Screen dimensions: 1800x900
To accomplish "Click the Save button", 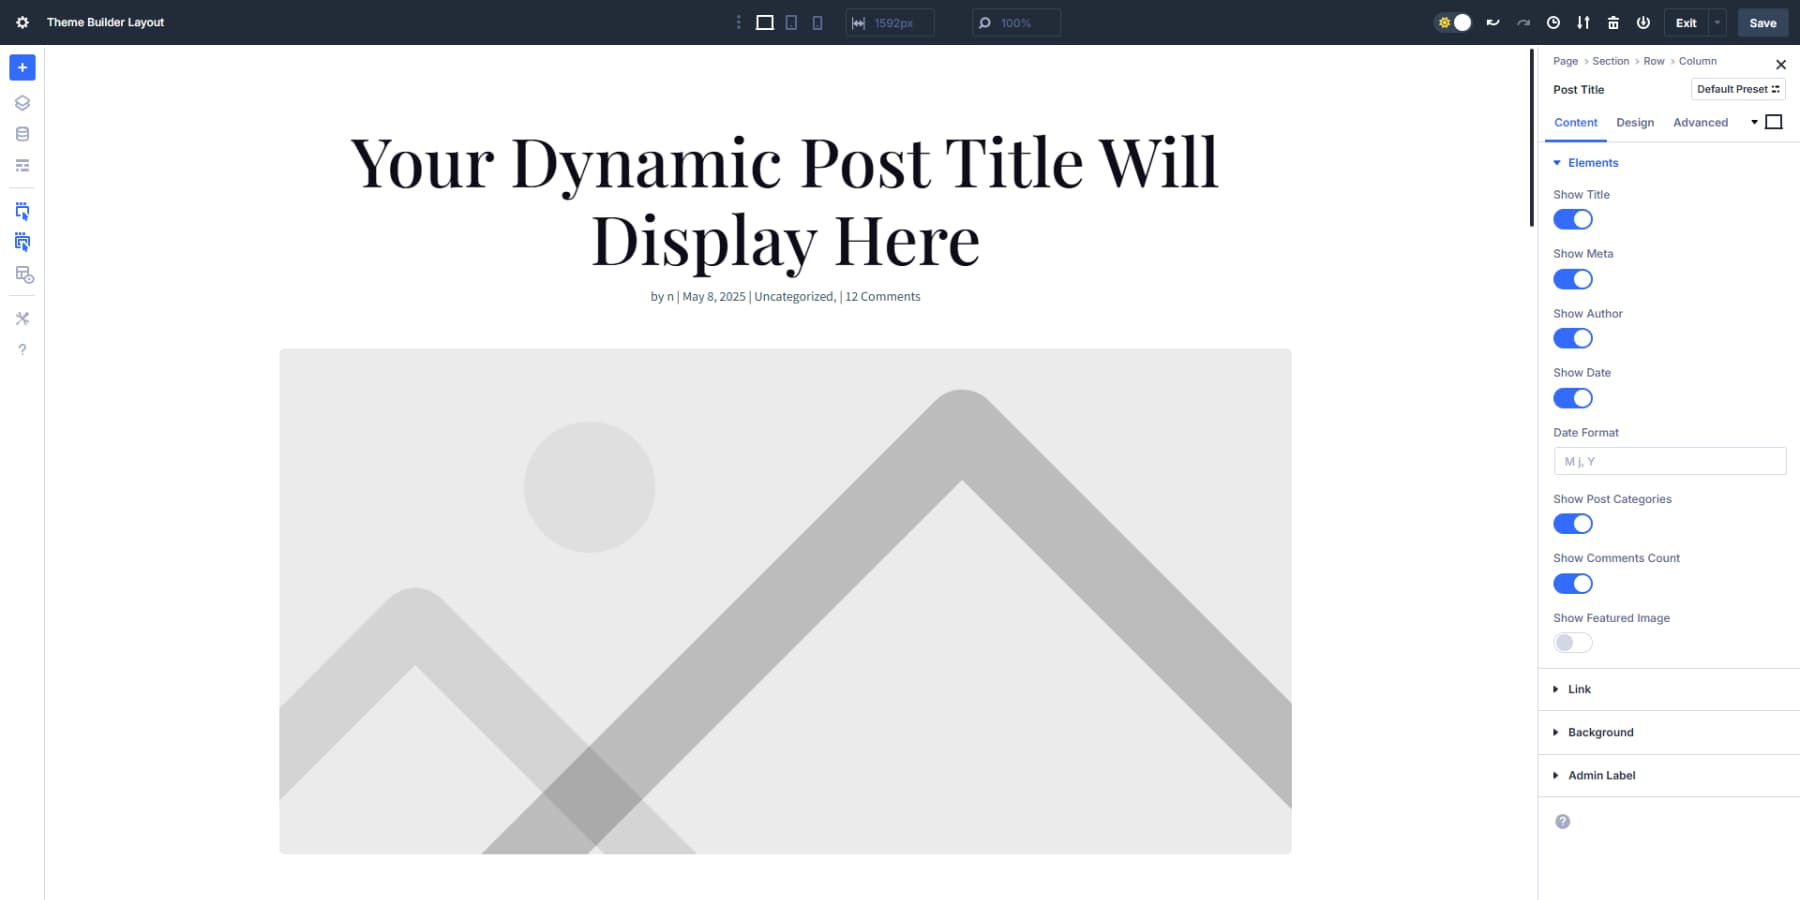I will tap(1763, 22).
